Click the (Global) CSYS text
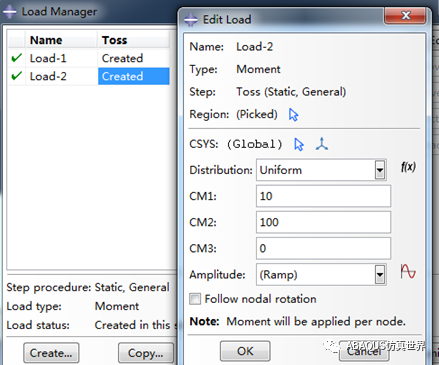 (254, 144)
